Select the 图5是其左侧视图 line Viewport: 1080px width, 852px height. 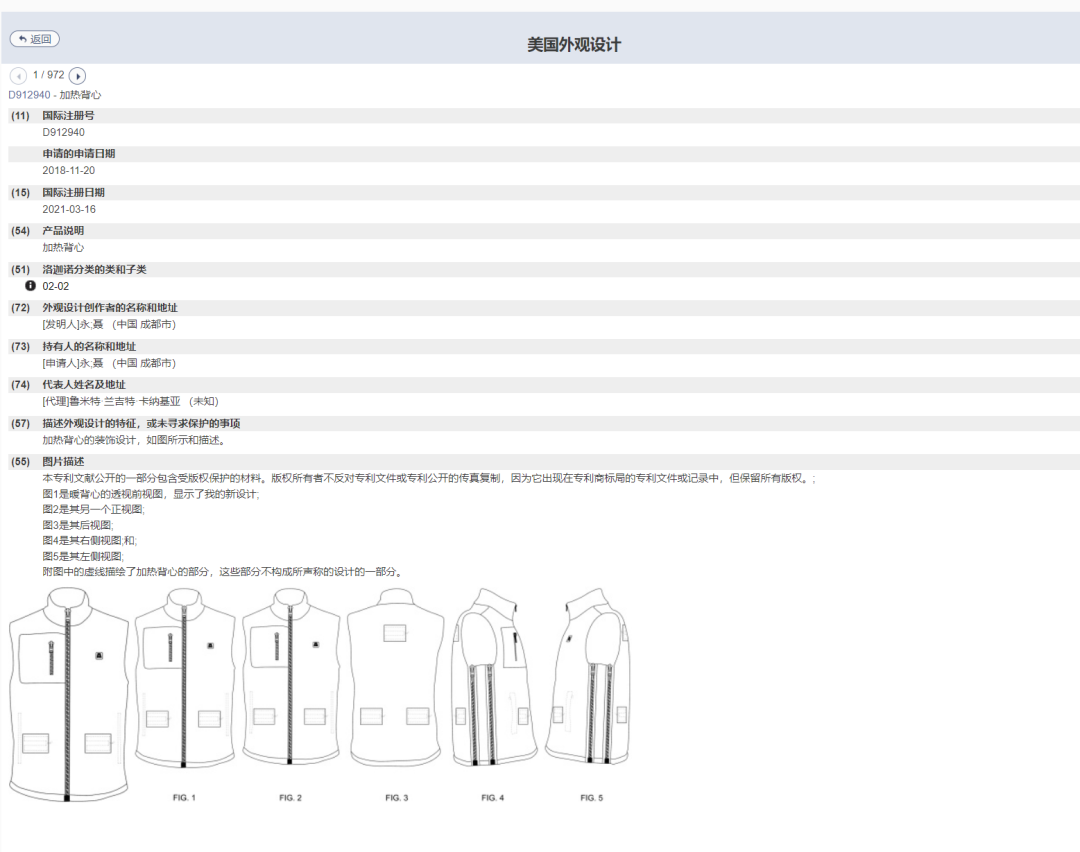click(83, 556)
